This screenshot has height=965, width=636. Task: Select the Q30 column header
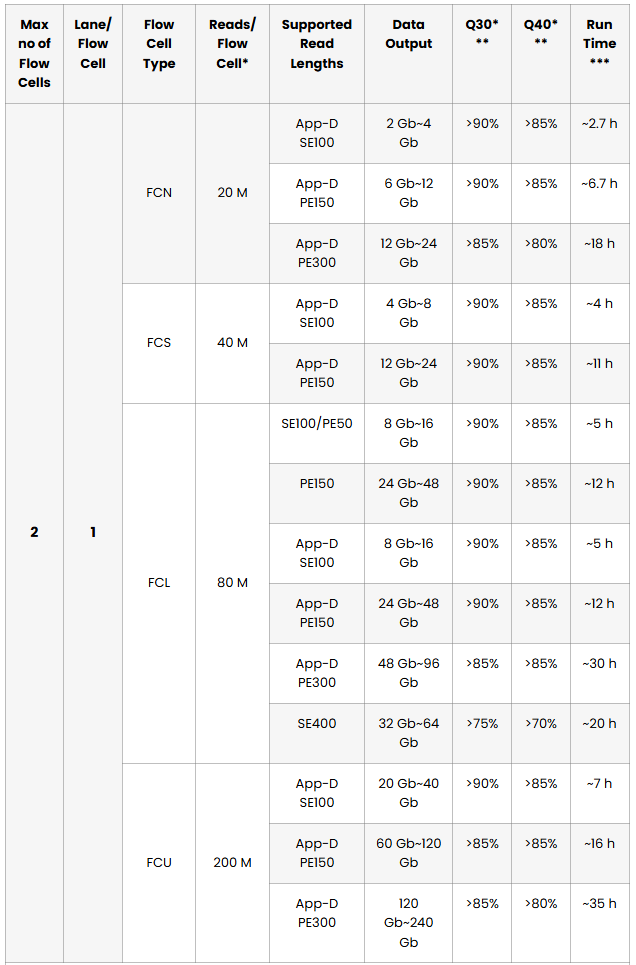point(482,54)
